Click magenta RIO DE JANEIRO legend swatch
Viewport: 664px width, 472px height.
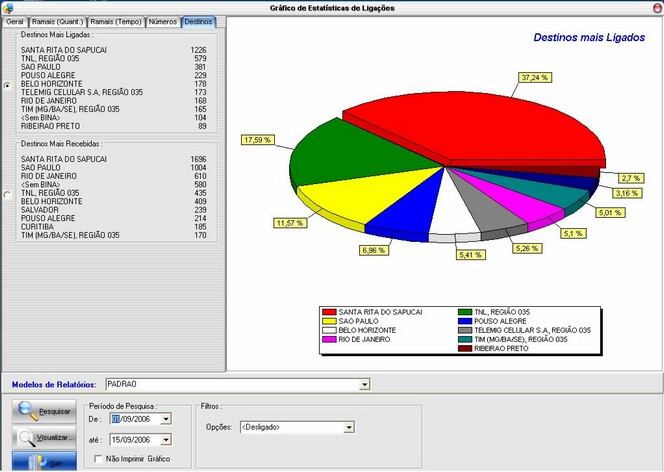click(329, 340)
